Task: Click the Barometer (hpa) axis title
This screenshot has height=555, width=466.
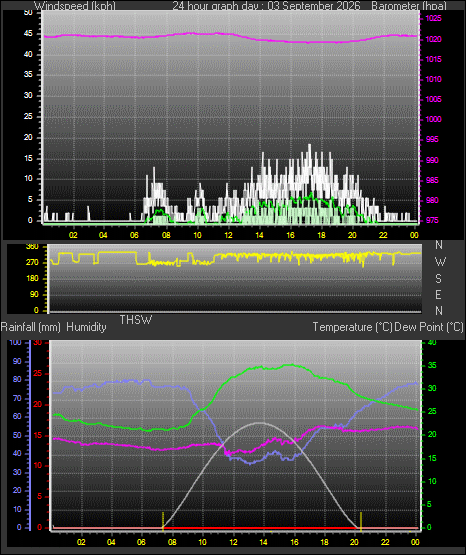Action: 409,6
